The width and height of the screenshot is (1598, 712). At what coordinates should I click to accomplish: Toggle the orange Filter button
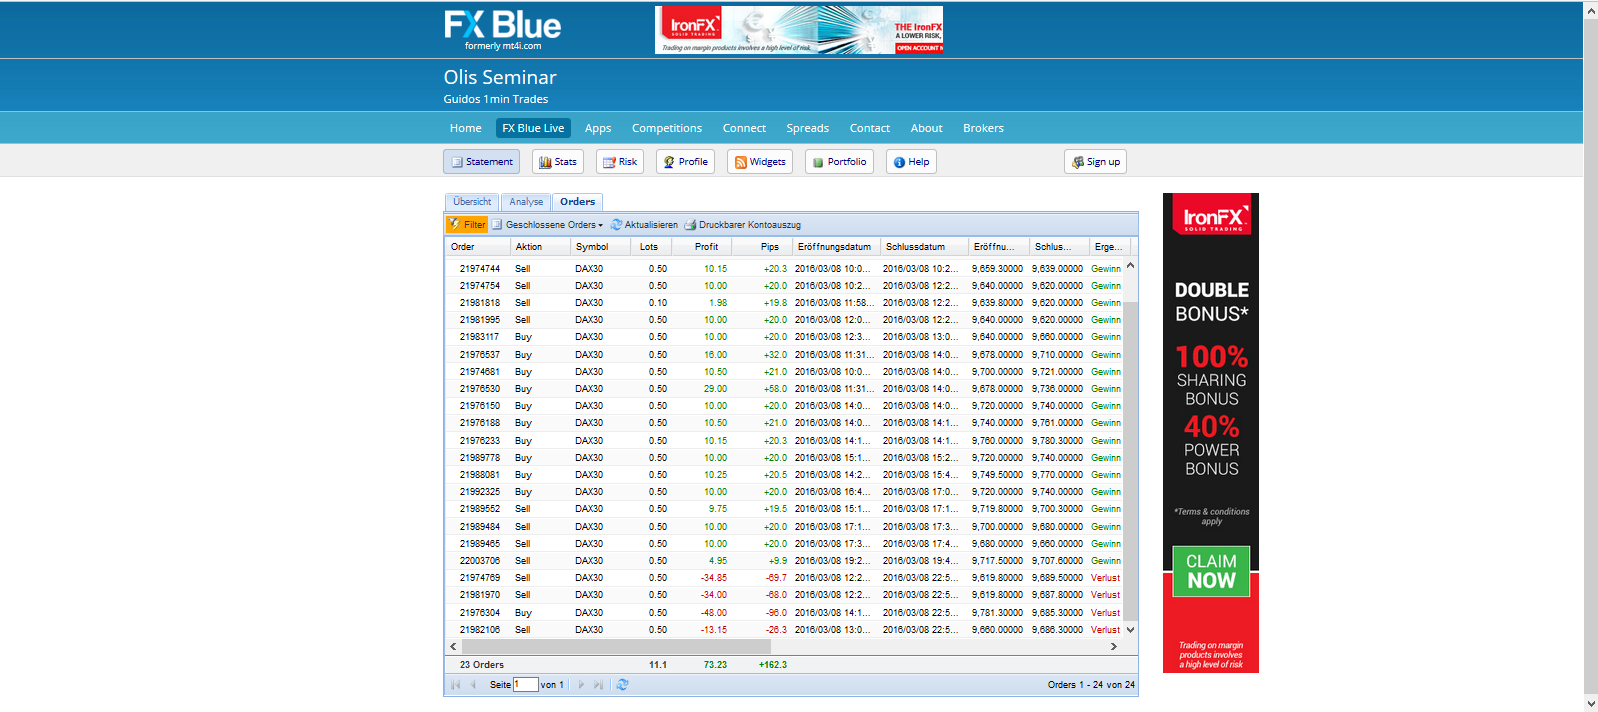click(x=467, y=225)
